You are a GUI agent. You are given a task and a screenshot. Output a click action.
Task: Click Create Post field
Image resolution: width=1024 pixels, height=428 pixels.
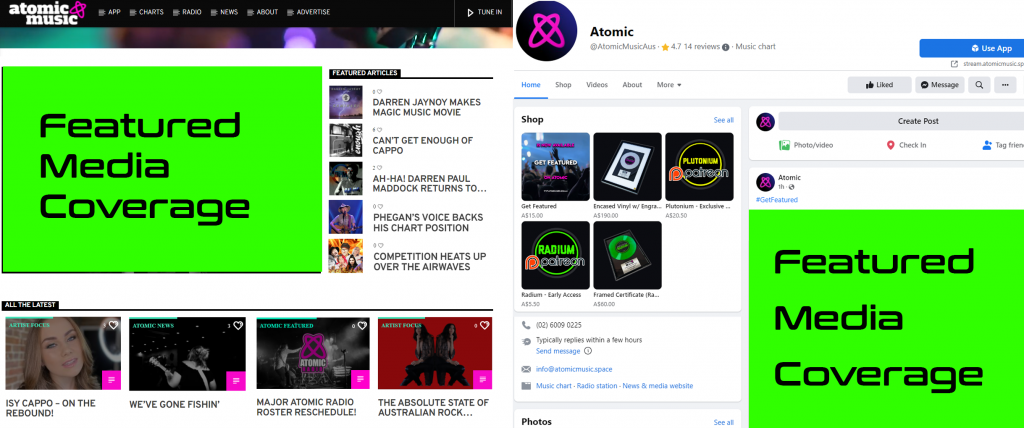coord(901,122)
